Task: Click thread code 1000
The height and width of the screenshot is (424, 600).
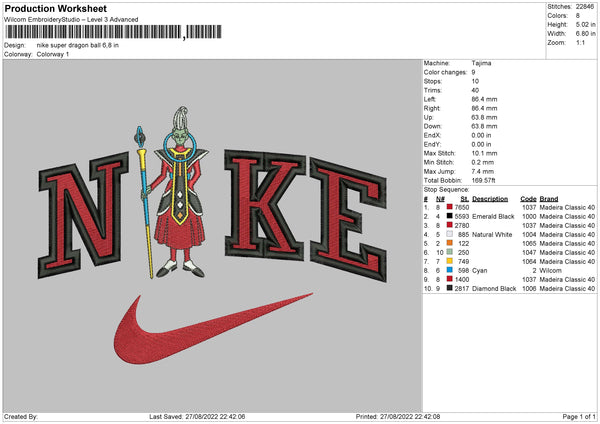Action: point(529,217)
